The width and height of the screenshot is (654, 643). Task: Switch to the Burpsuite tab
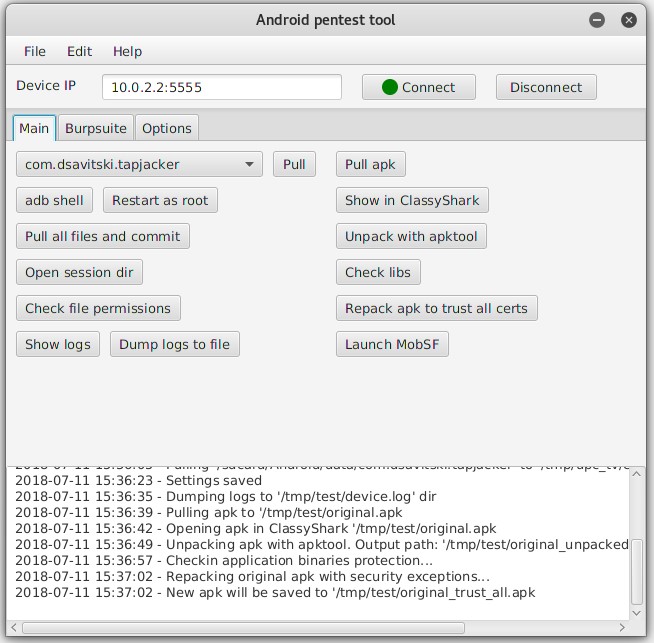point(96,128)
